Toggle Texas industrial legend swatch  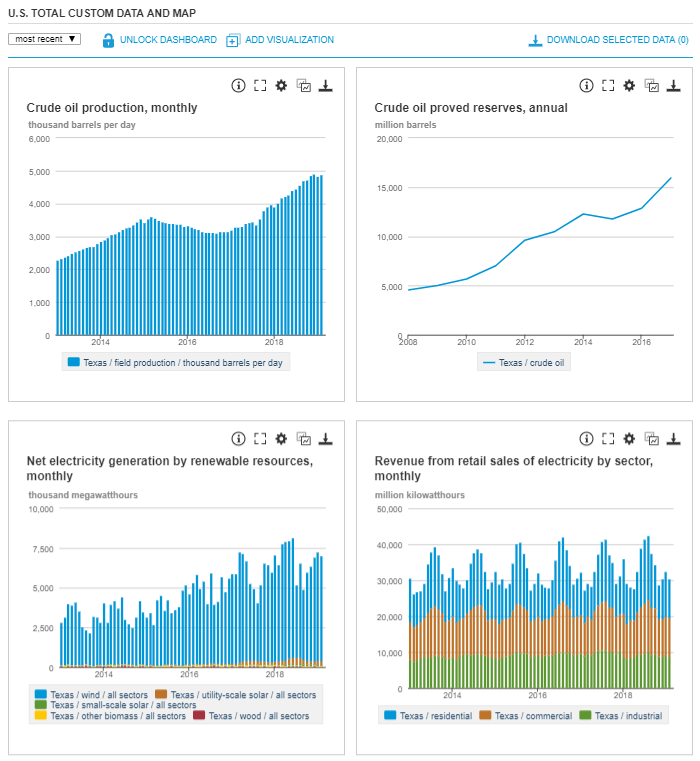pos(585,715)
